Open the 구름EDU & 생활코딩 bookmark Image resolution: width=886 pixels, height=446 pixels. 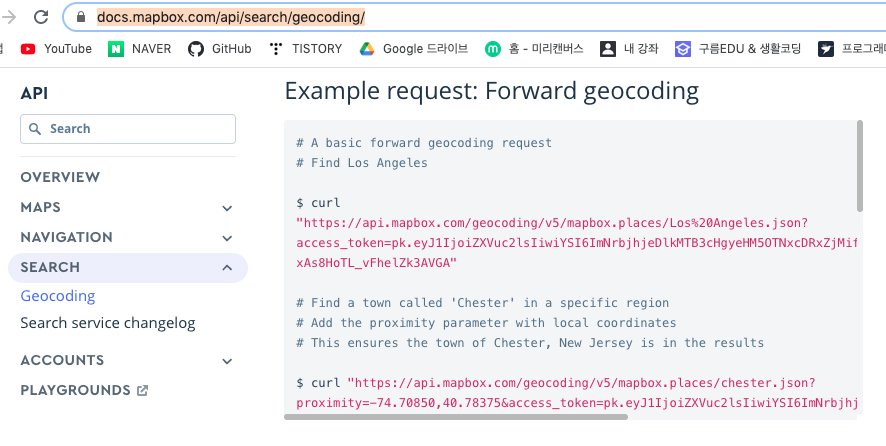click(x=738, y=49)
